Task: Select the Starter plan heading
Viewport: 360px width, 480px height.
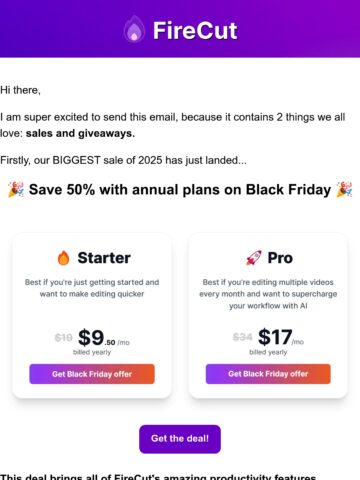Action: point(104,258)
